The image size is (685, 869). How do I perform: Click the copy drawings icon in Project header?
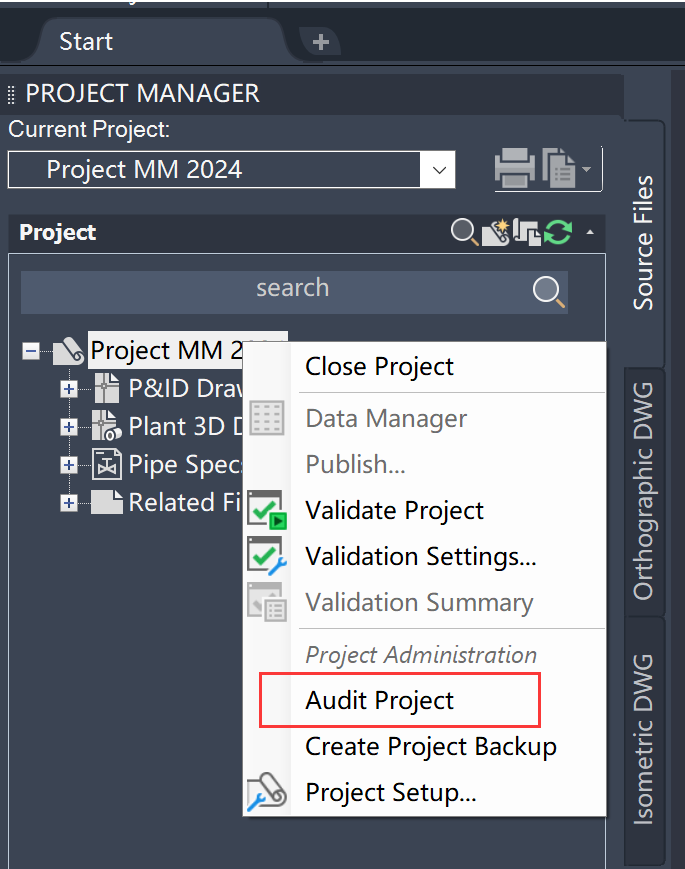[x=526, y=232]
